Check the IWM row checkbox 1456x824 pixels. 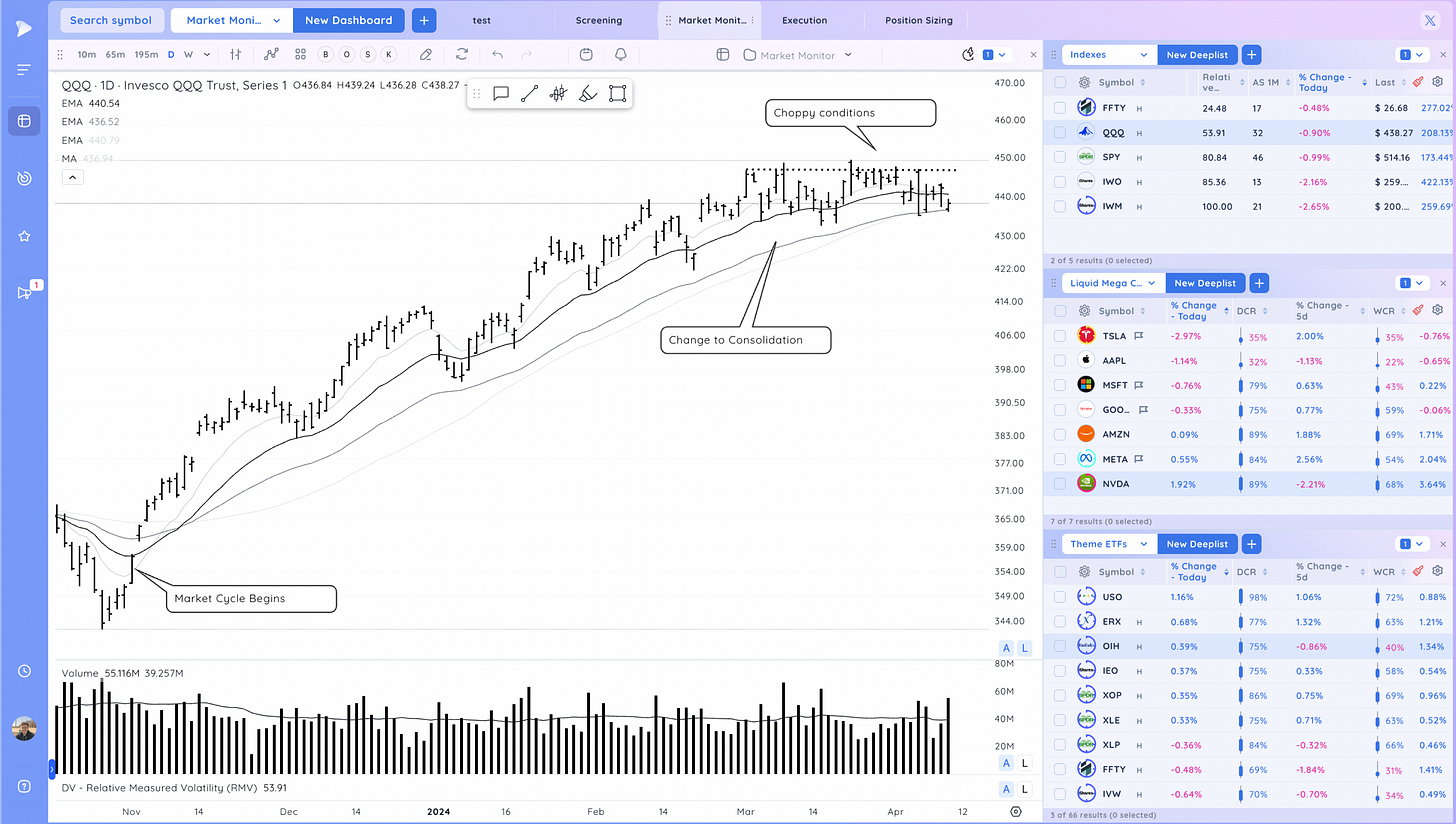[1060, 206]
